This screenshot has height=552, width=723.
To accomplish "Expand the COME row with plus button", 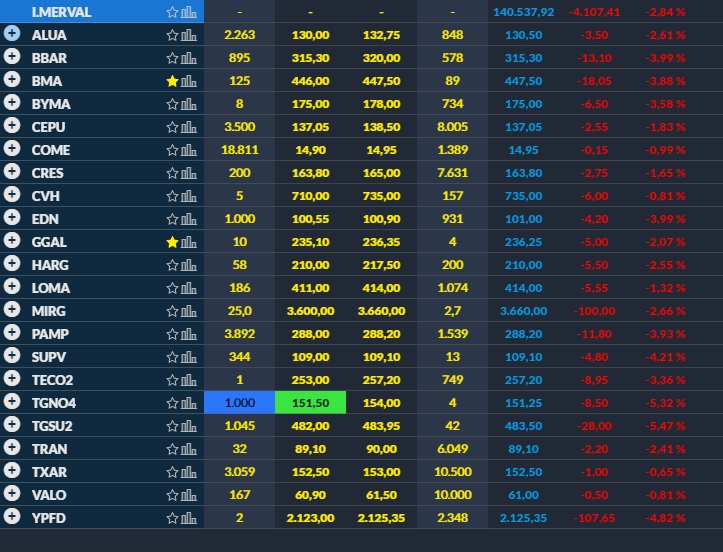I will point(12,148).
